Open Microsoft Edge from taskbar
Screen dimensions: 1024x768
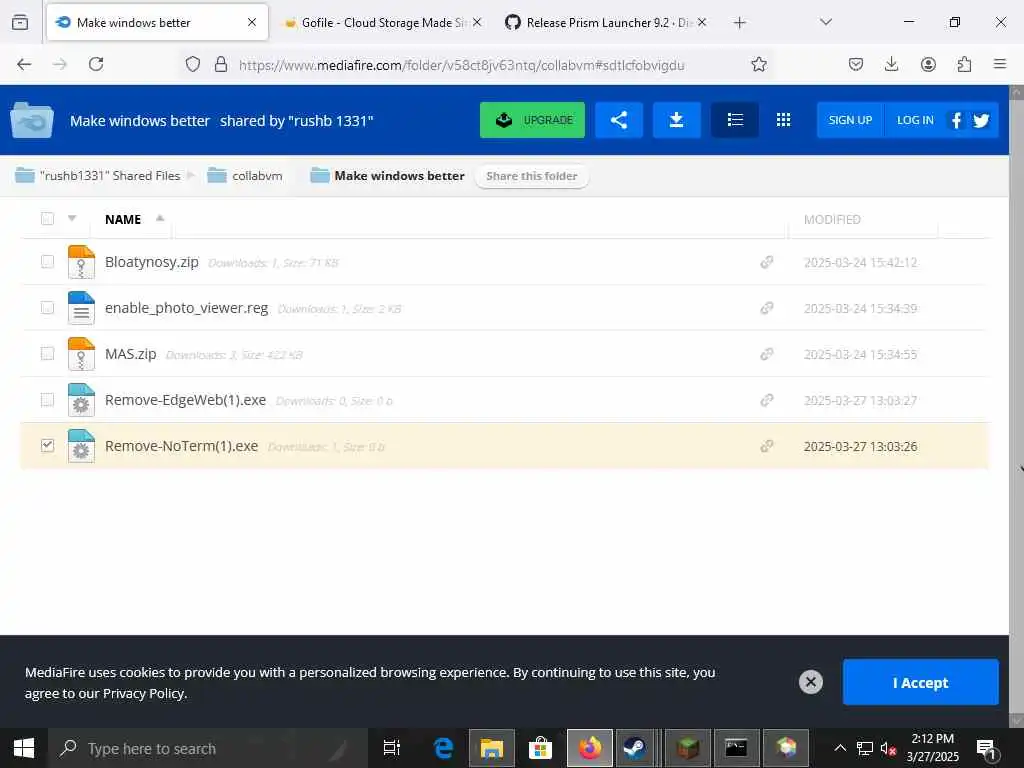tap(443, 748)
